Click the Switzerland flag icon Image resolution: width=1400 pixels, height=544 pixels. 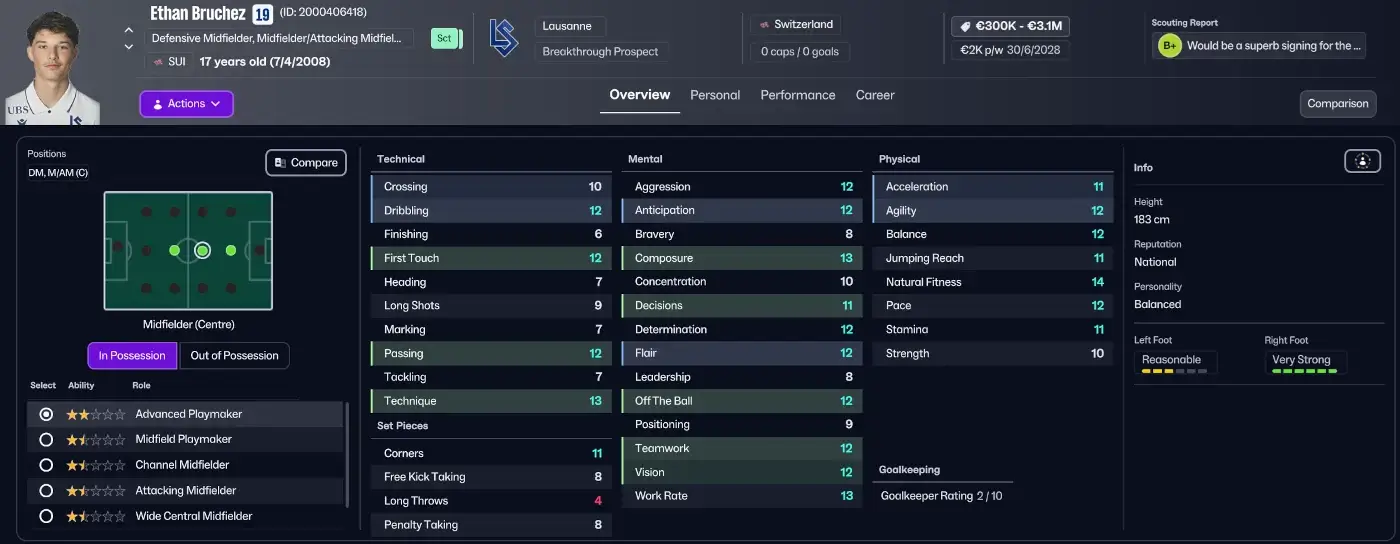(765, 25)
